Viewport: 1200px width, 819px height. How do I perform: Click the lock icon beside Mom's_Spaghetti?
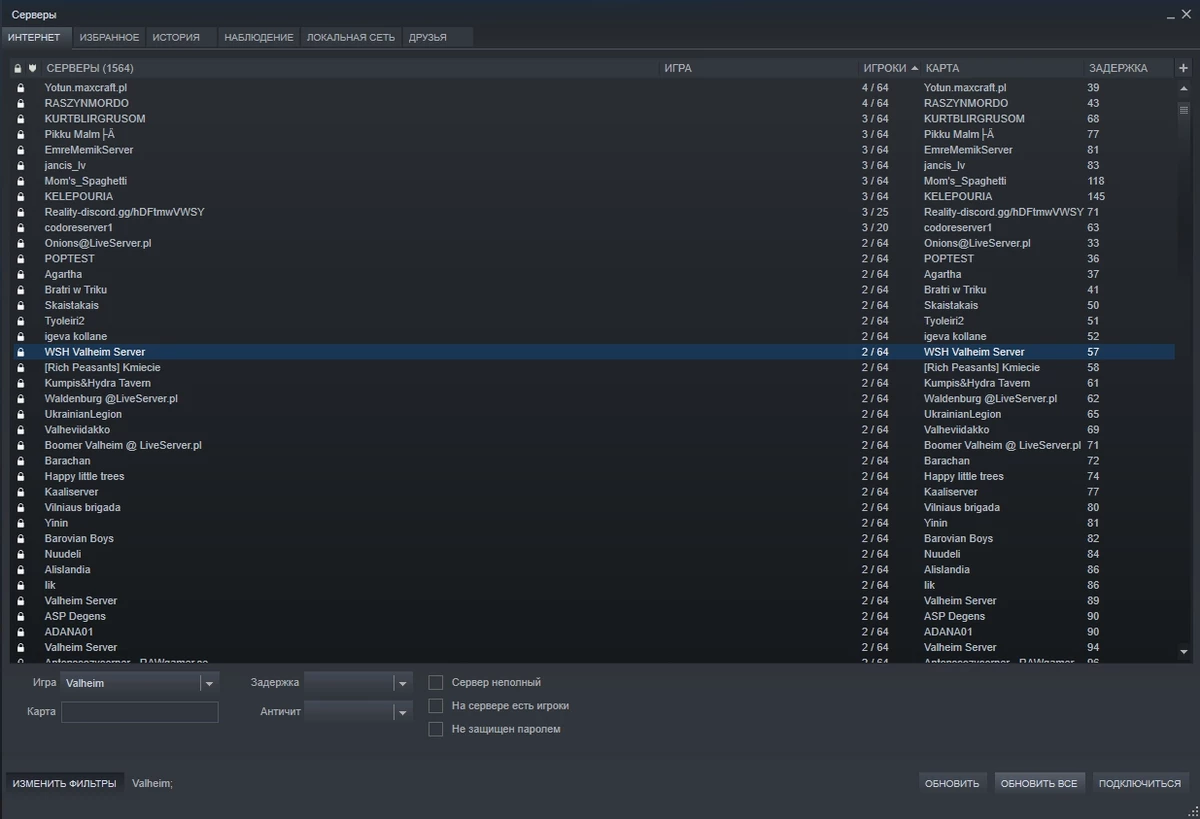(20, 181)
